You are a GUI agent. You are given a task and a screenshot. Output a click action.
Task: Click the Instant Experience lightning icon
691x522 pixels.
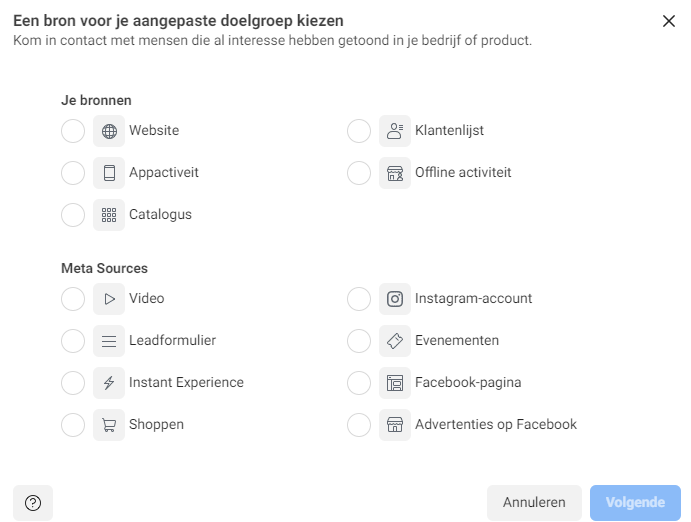[109, 383]
